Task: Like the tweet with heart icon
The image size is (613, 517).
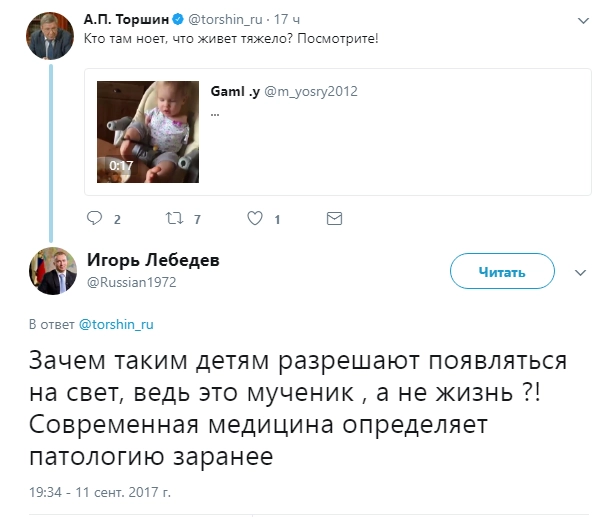Action: 255,218
